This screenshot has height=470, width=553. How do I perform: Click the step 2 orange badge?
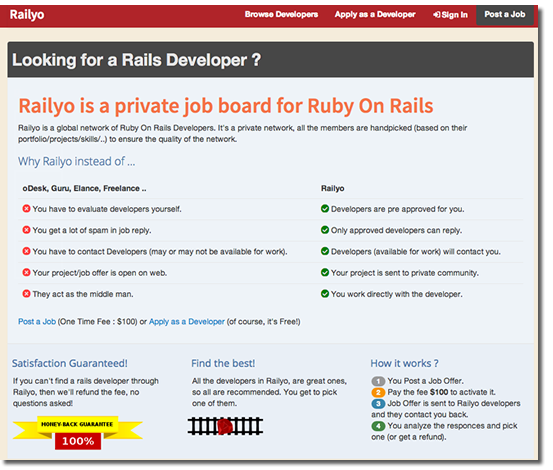coord(378,392)
